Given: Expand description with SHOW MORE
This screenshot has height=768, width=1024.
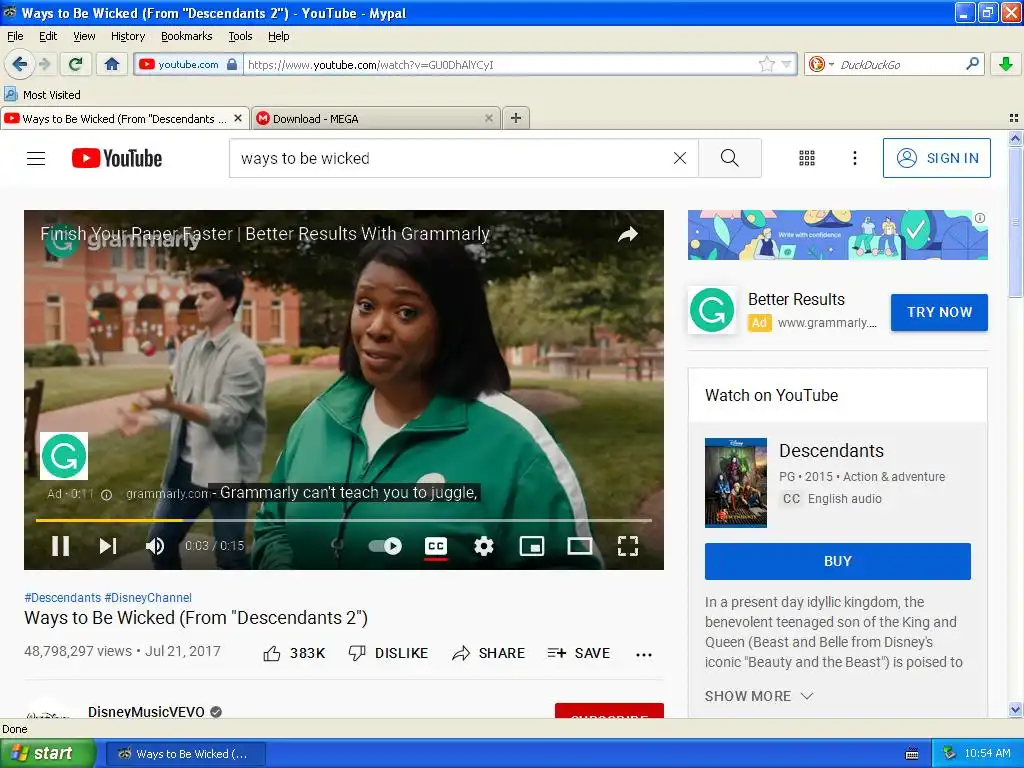Looking at the screenshot, I should [759, 696].
